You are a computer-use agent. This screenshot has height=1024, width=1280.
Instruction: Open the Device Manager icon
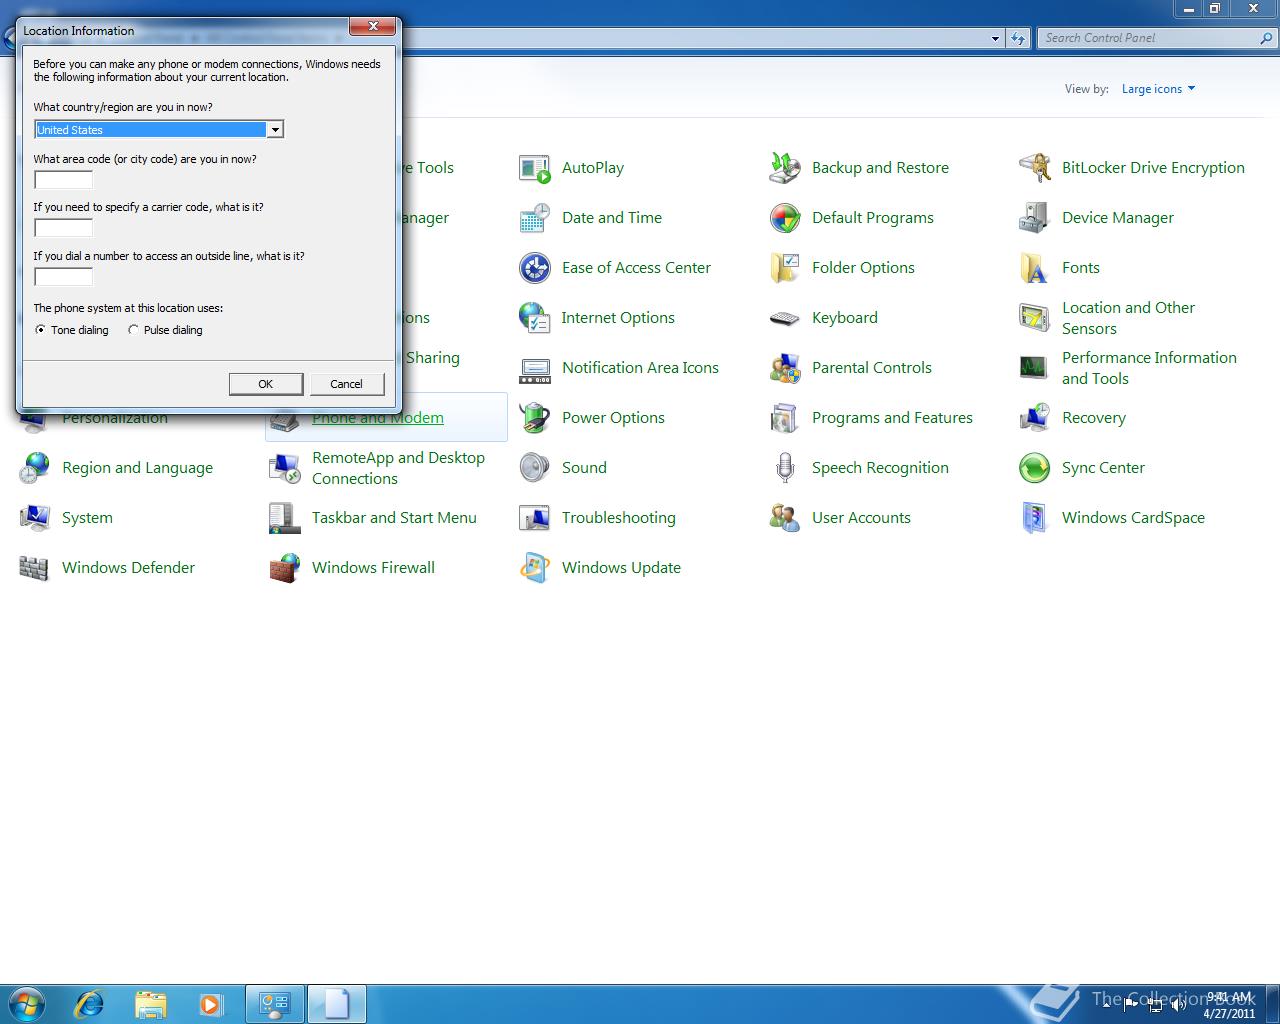(x=1035, y=218)
